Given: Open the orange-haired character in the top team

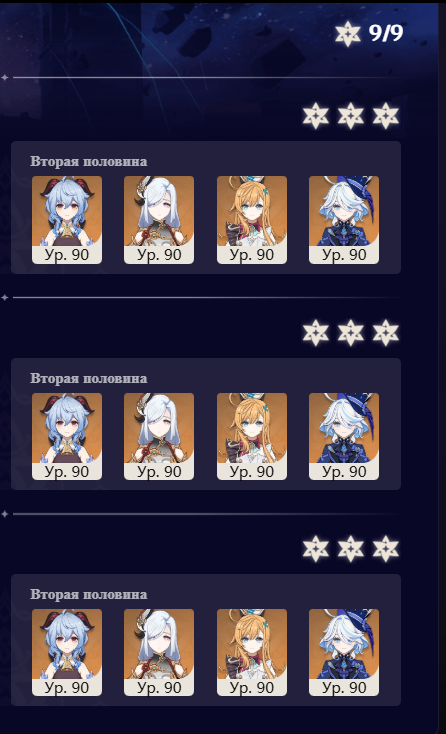Looking at the screenshot, I should pyautogui.click(x=252, y=220).
